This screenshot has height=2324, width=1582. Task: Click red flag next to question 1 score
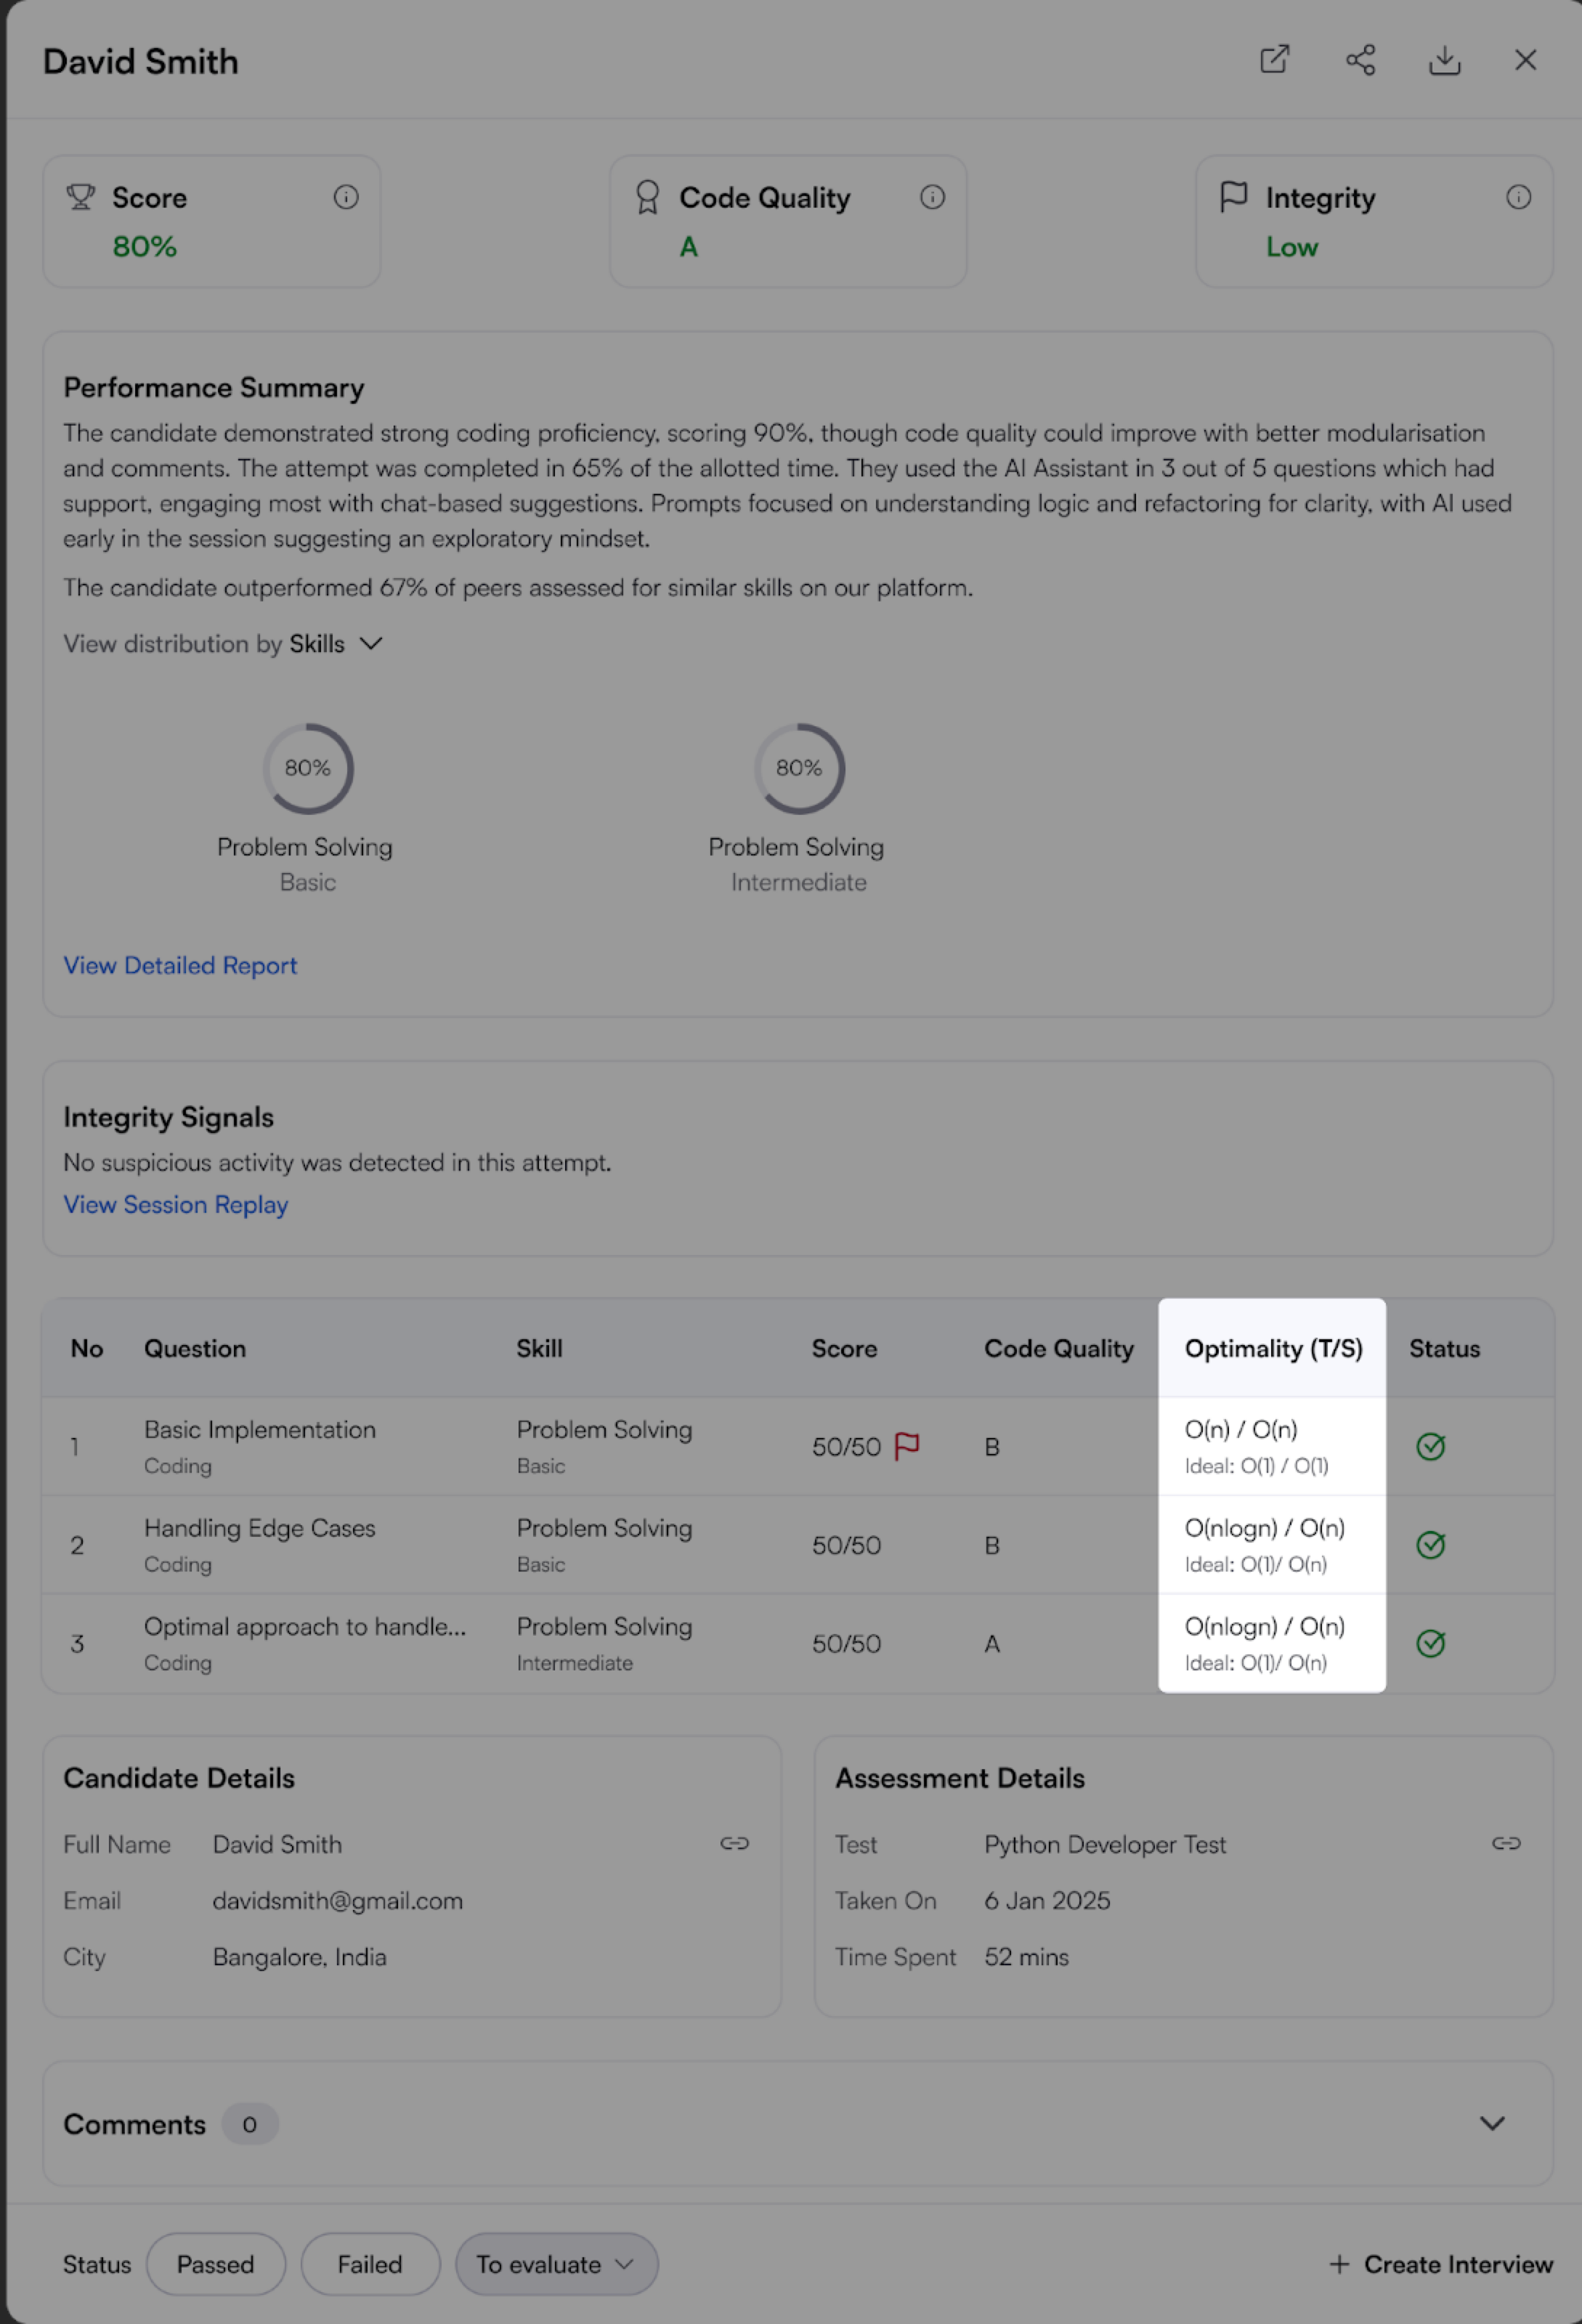point(907,1446)
